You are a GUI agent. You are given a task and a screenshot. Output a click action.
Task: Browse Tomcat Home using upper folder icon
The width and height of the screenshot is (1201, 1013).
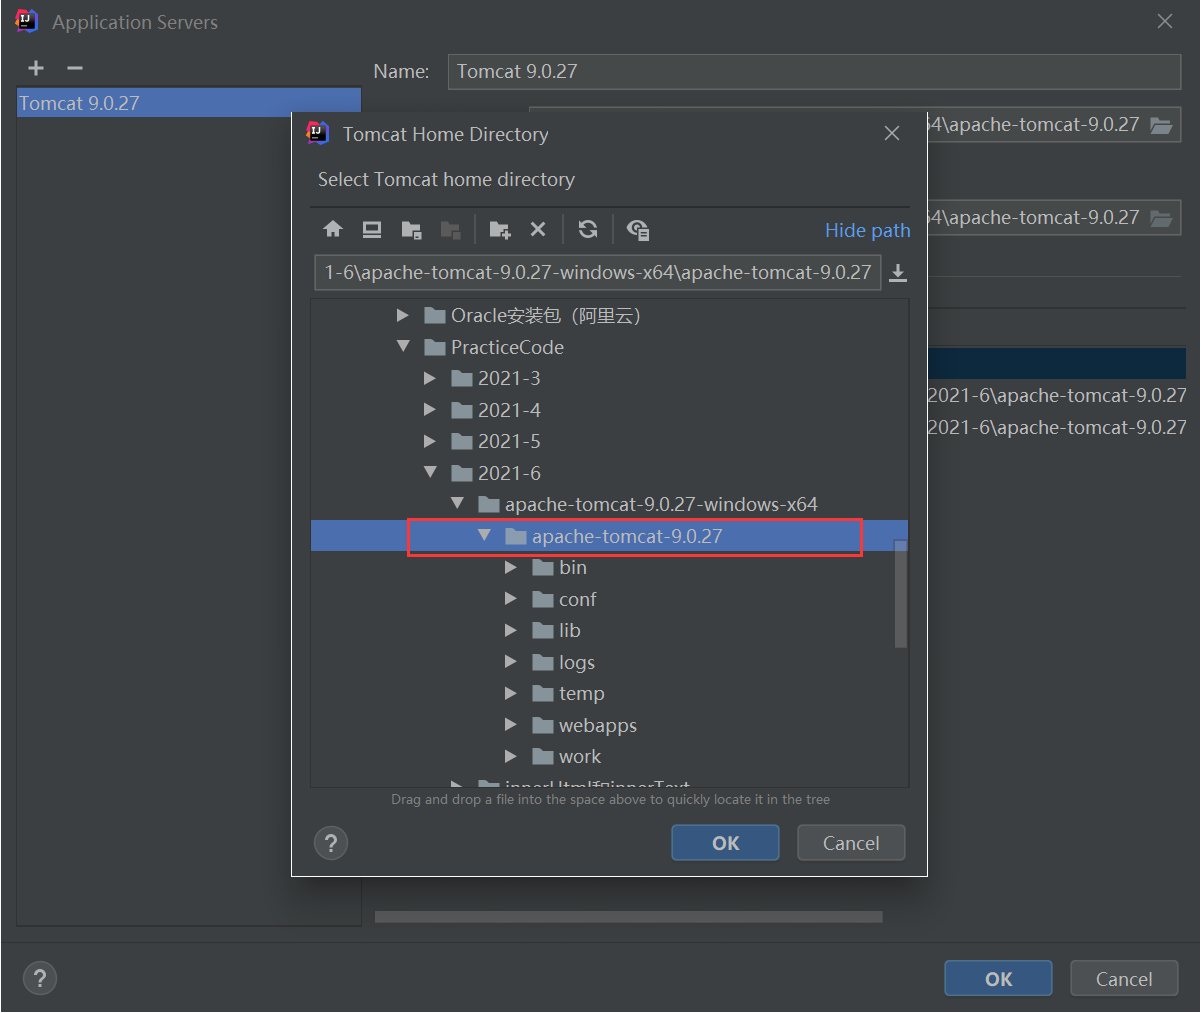pos(1161,125)
